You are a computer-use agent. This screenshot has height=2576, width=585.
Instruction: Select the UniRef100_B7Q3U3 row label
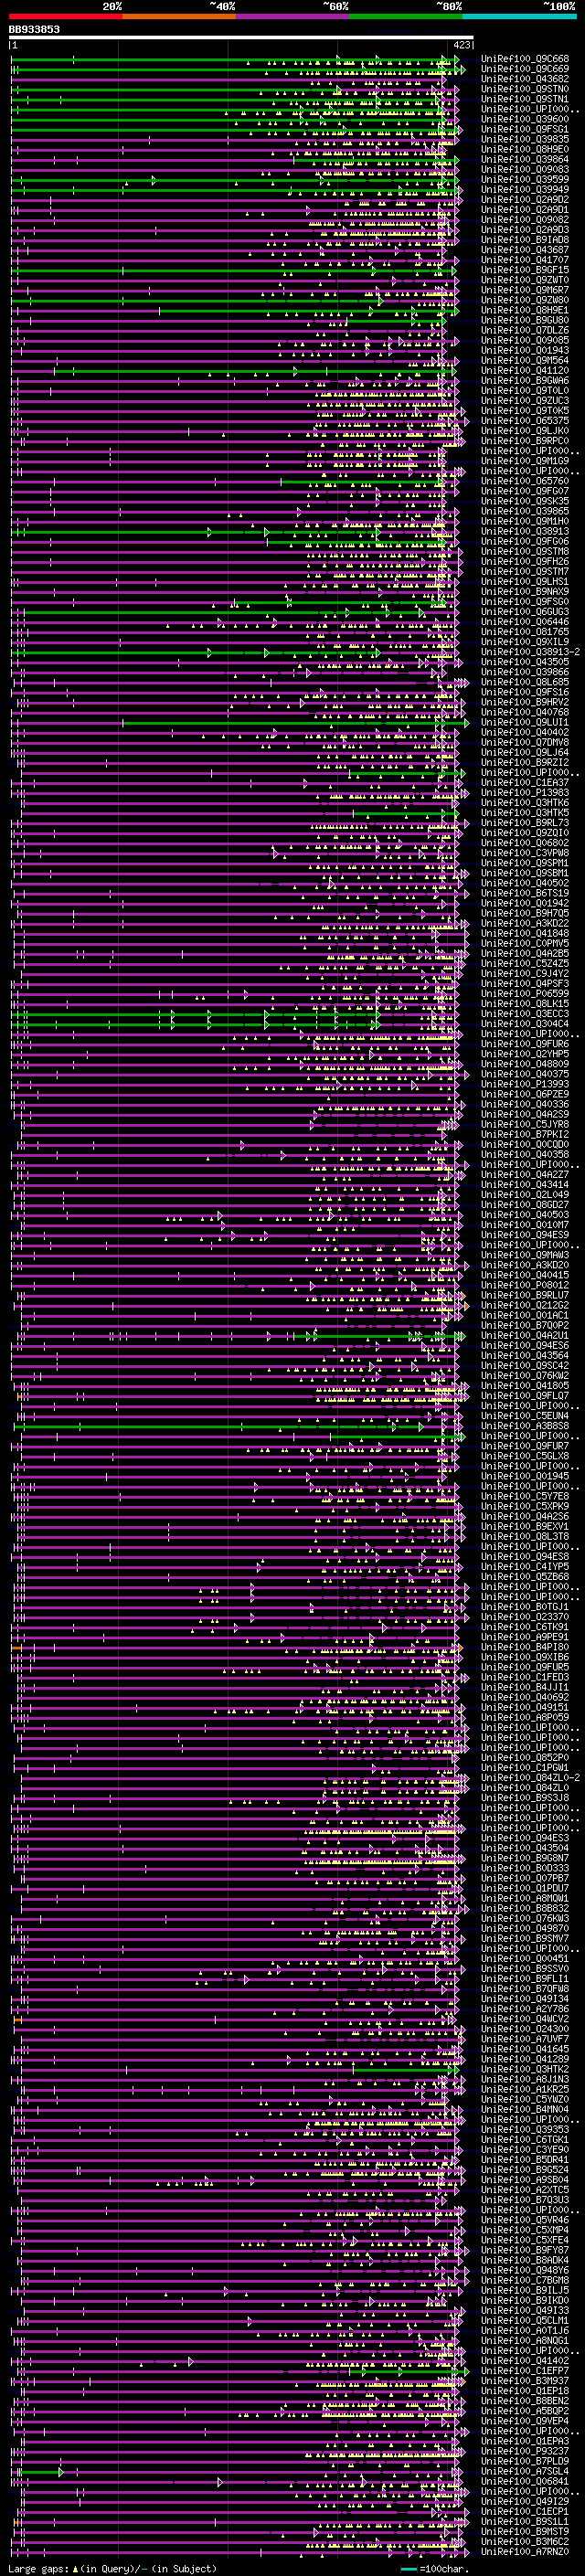[525, 2199]
